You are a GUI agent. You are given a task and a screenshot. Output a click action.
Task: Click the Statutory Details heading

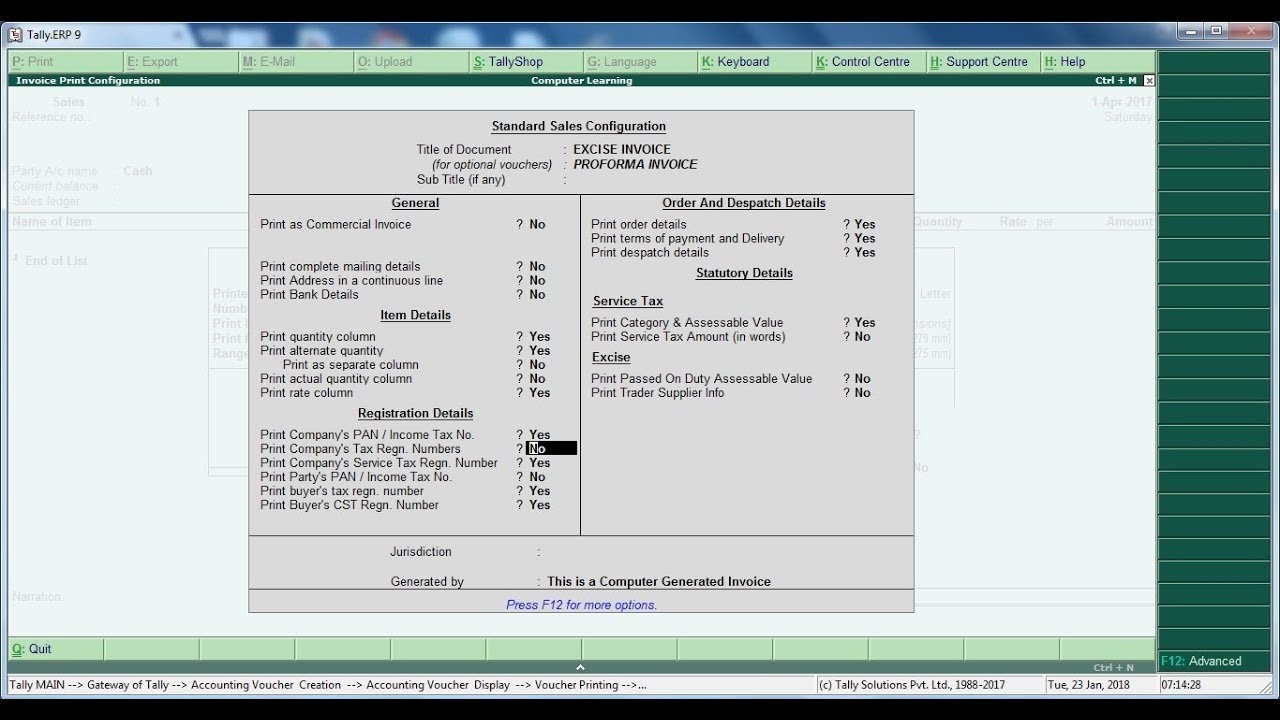744,273
